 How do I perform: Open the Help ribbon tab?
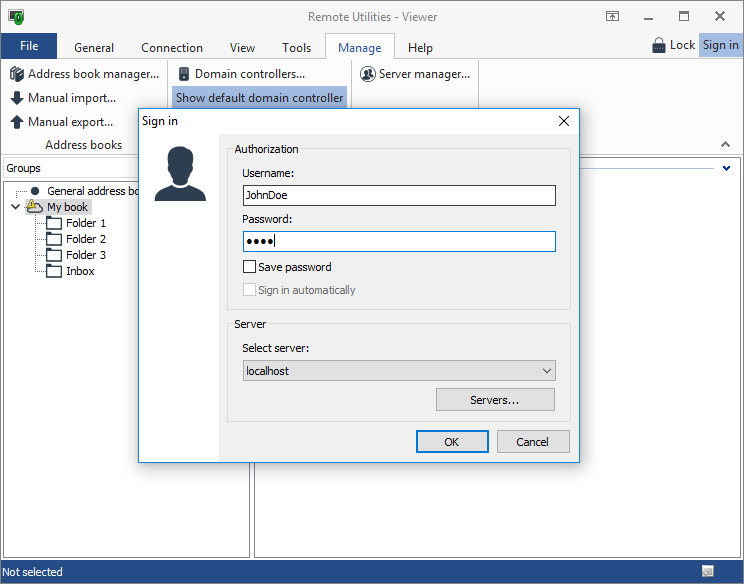tap(420, 48)
